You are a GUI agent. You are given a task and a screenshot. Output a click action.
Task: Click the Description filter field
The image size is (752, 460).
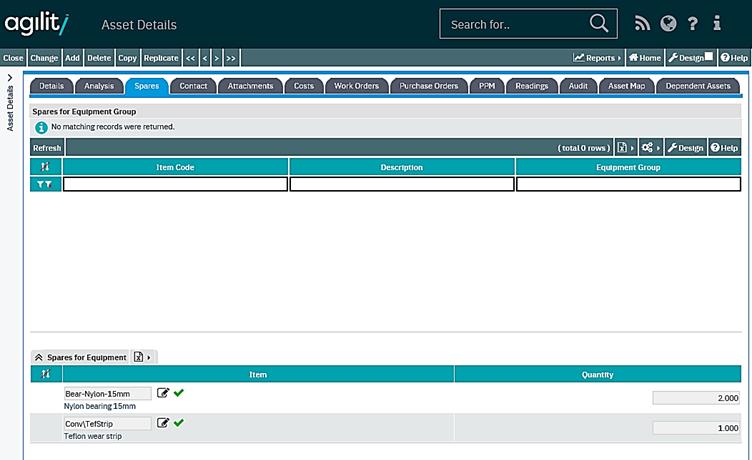(x=401, y=184)
